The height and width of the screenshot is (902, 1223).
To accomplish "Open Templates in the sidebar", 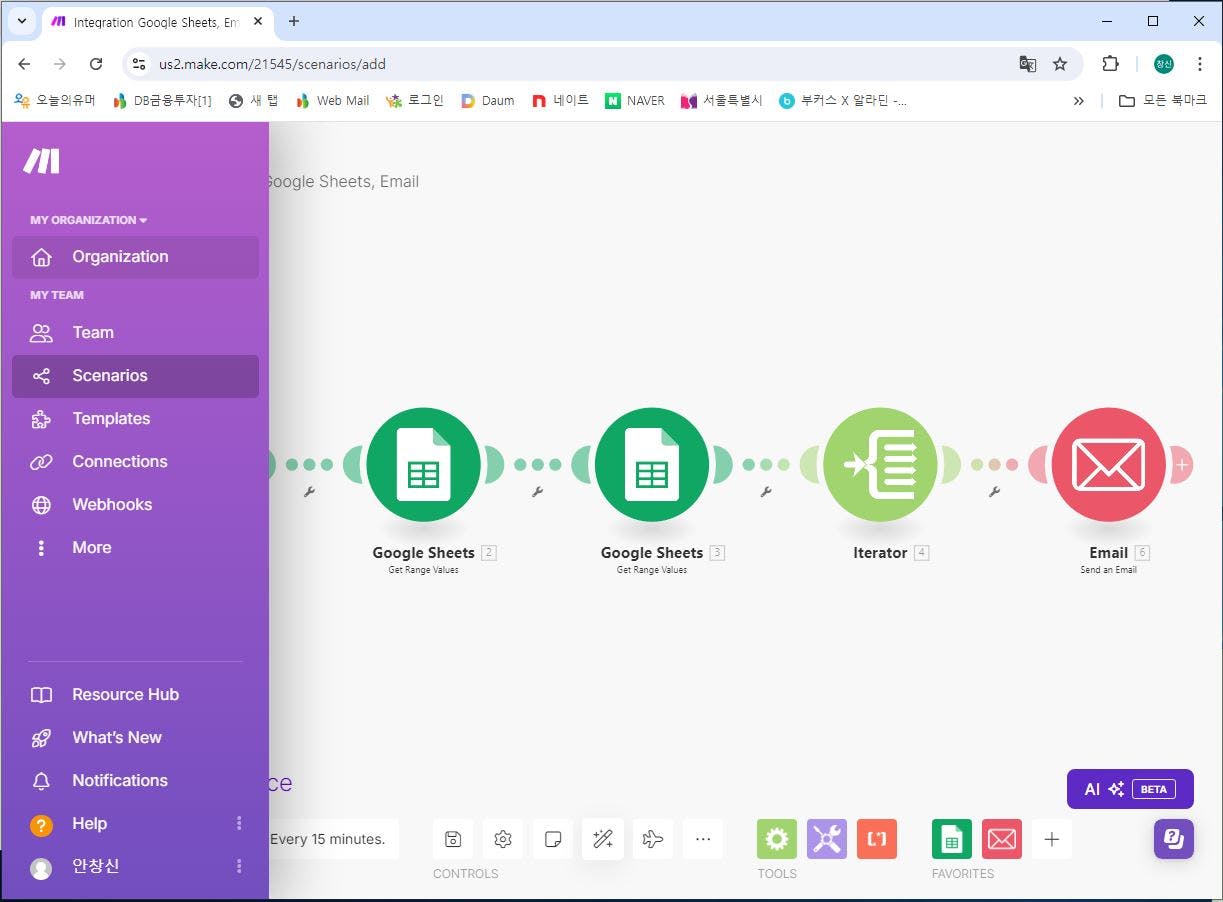I will [x=135, y=419].
